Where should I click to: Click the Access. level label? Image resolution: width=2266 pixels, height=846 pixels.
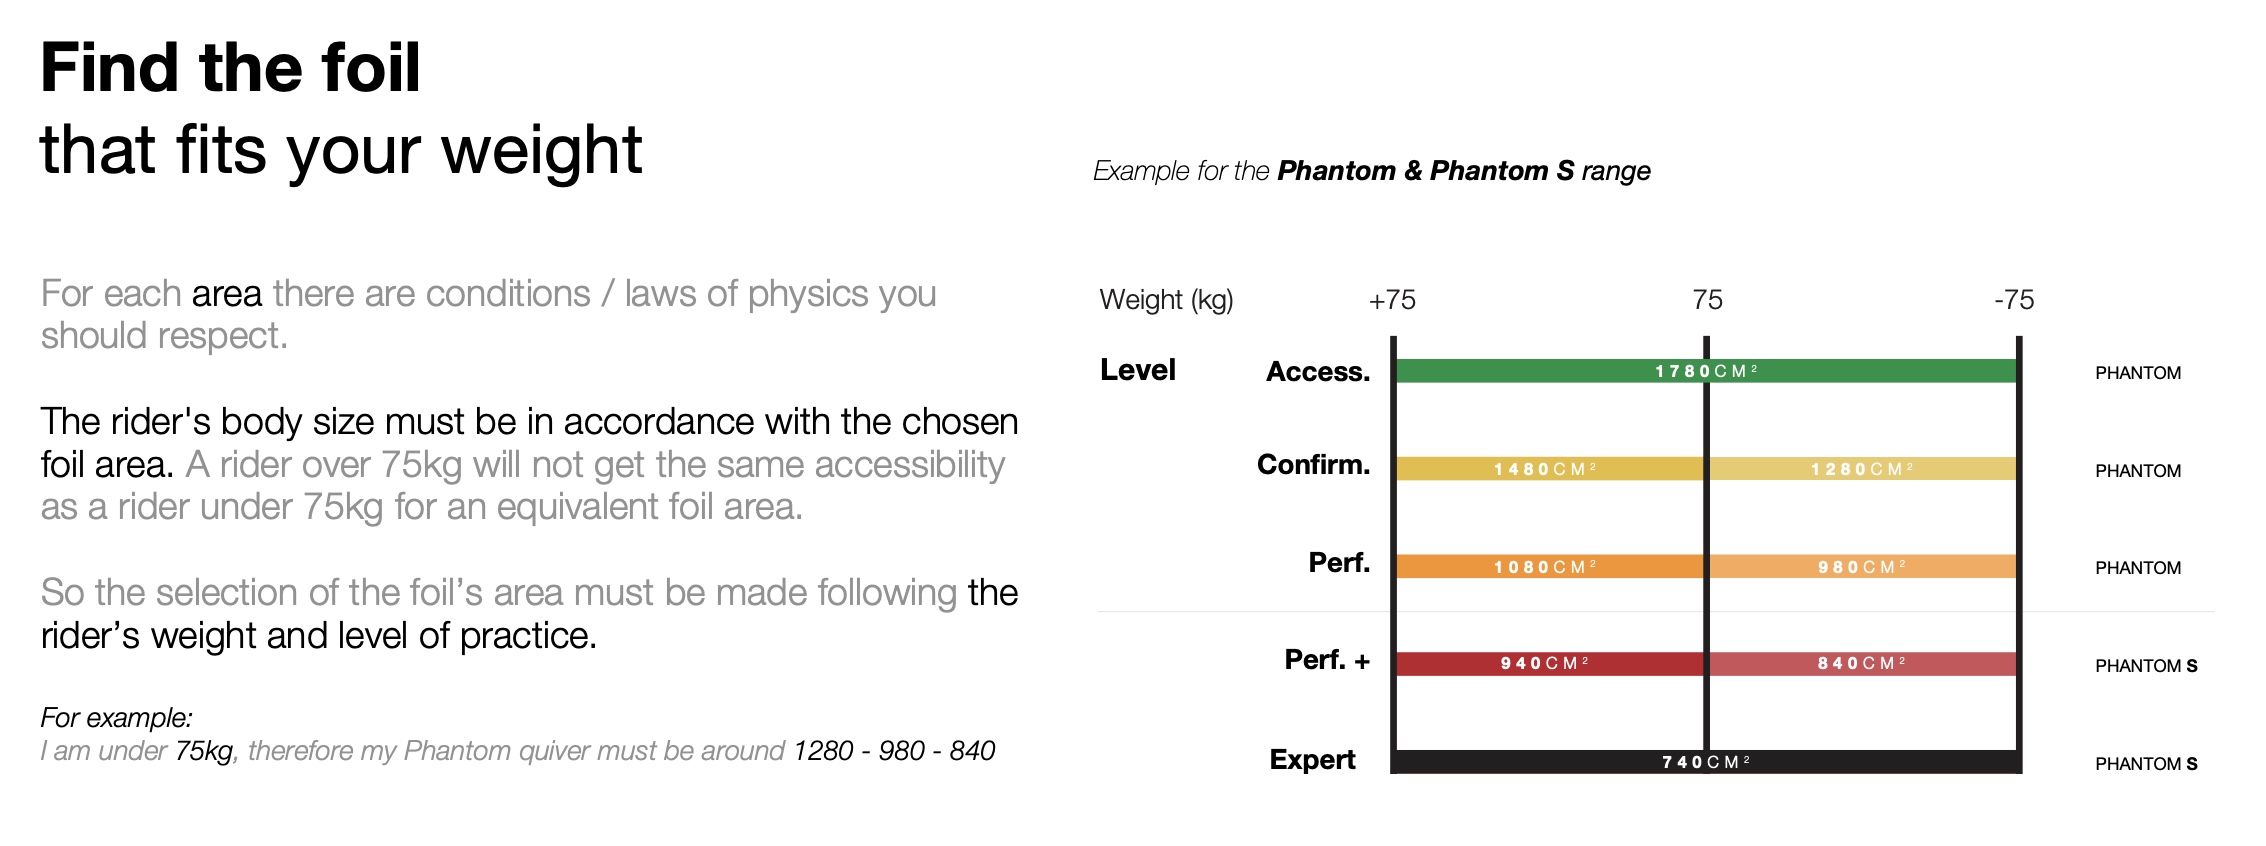point(1317,372)
